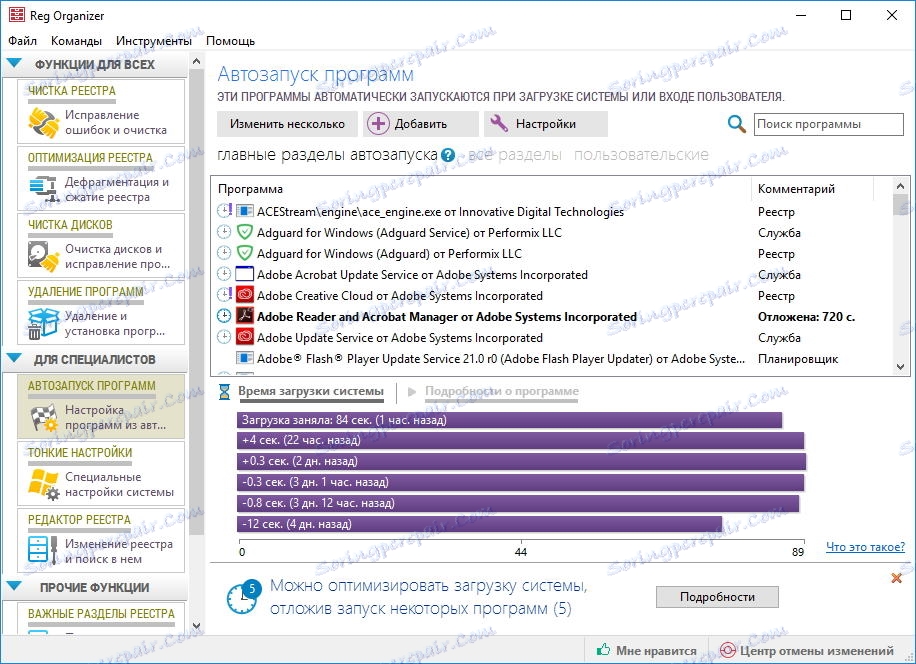Select 'ACEStream\engine\ace_engine.exe' row text
The height and width of the screenshot is (664, 916).
point(440,211)
